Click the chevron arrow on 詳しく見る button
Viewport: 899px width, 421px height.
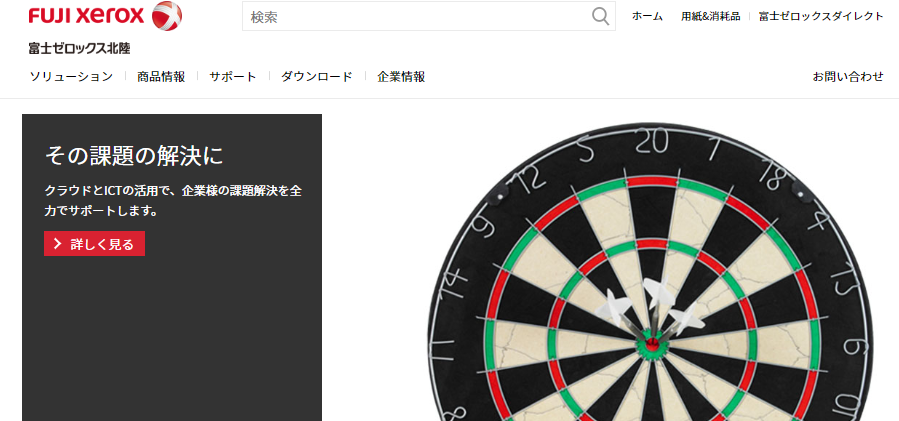[x=57, y=244]
